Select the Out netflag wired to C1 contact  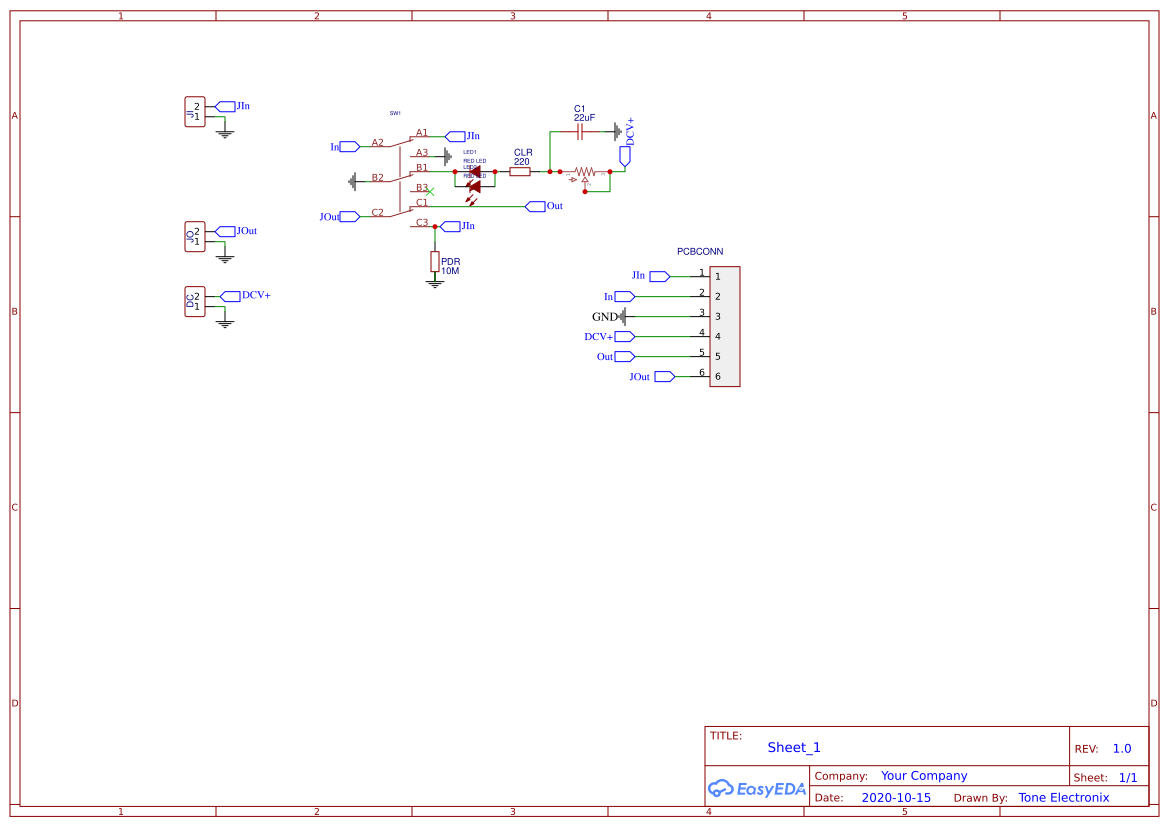[538, 206]
